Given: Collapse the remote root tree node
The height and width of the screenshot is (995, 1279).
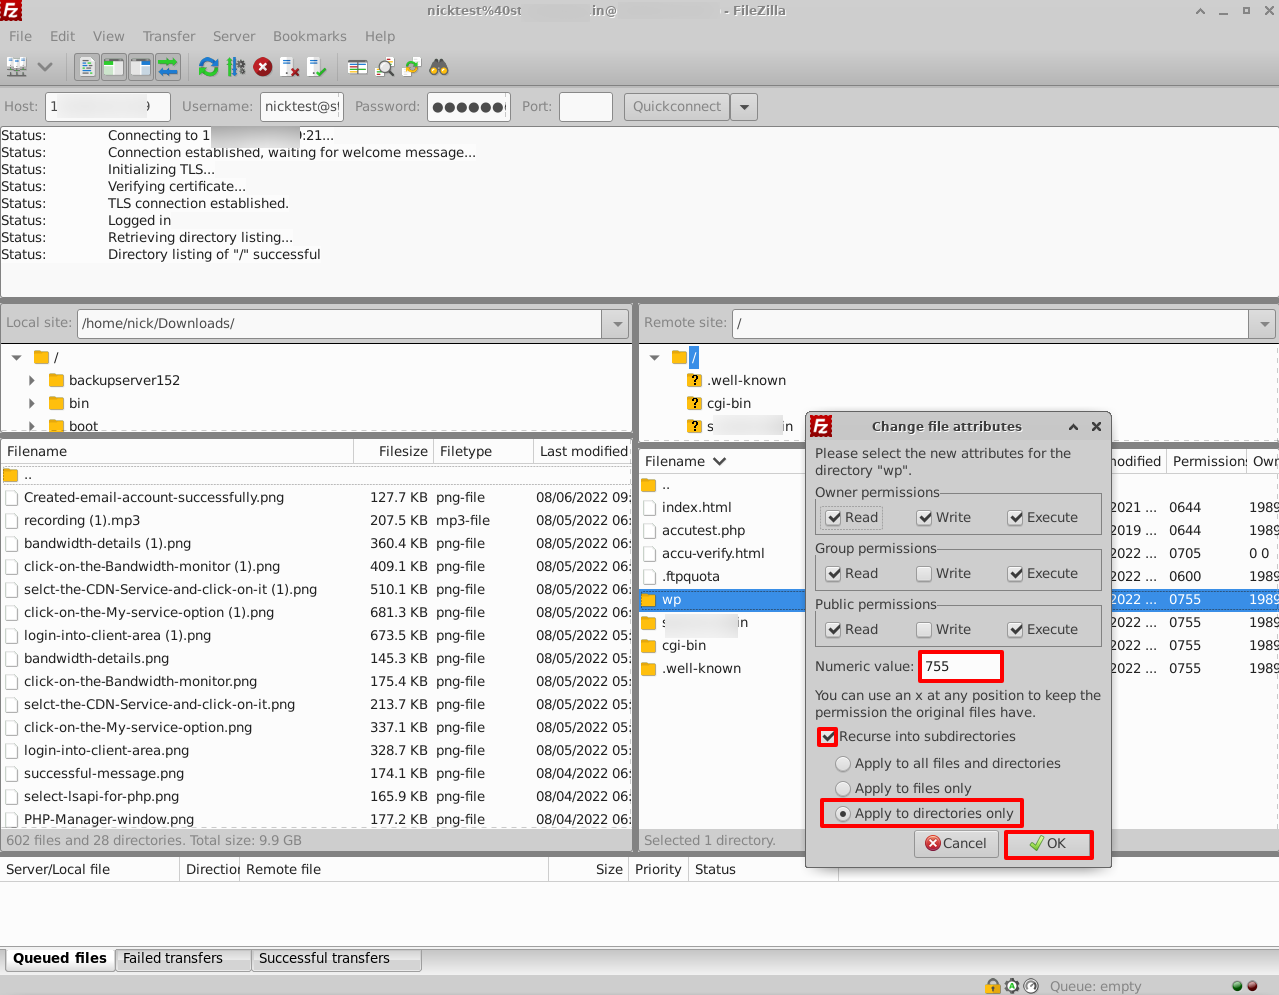Looking at the screenshot, I should pos(655,357).
